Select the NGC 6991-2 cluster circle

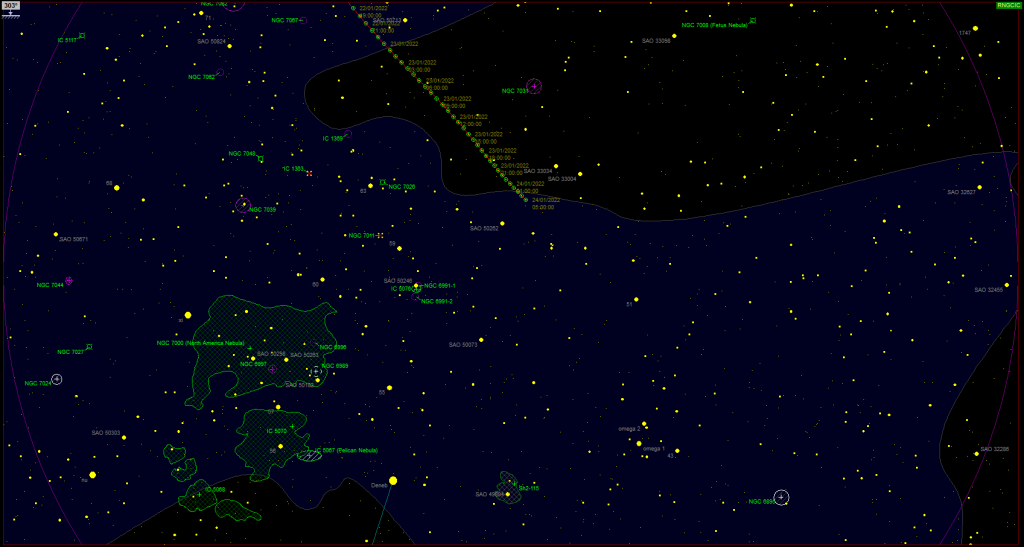click(x=415, y=296)
